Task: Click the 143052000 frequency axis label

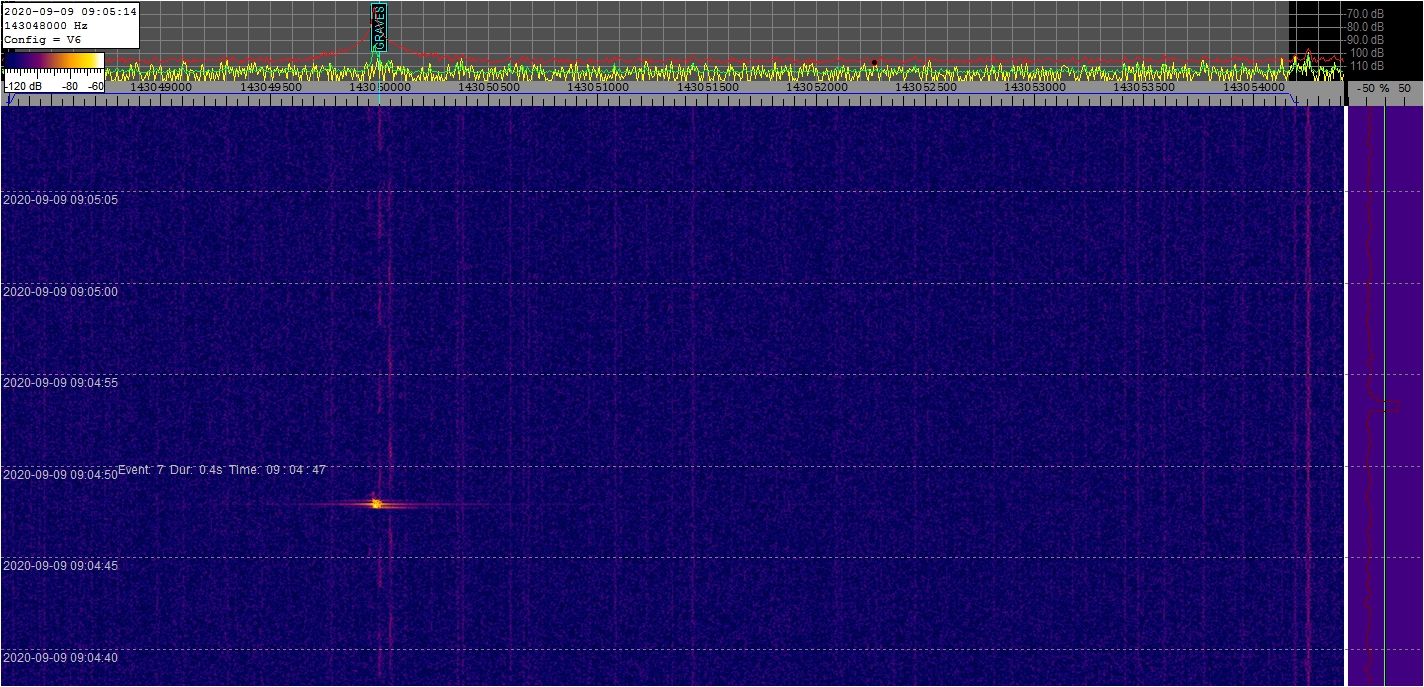Action: [x=817, y=87]
